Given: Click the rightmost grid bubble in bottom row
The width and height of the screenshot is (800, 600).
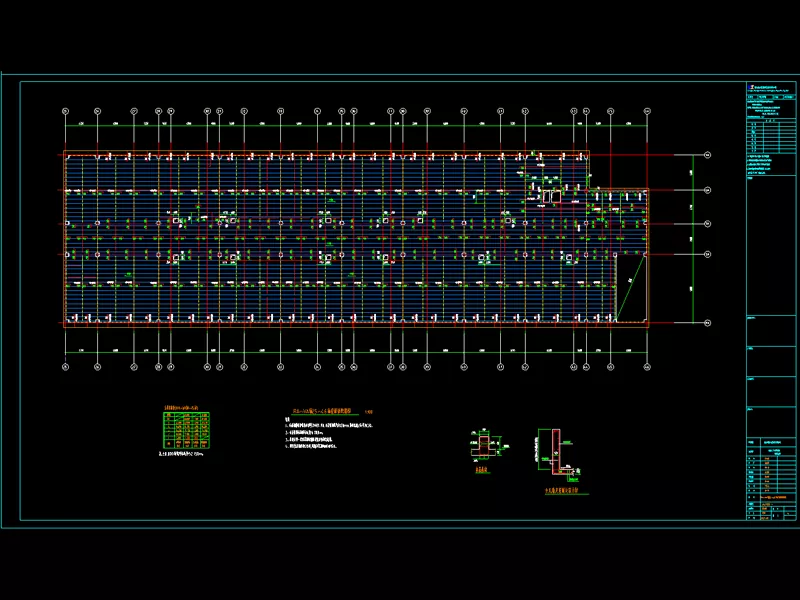Looking at the screenshot, I should 646,367.
